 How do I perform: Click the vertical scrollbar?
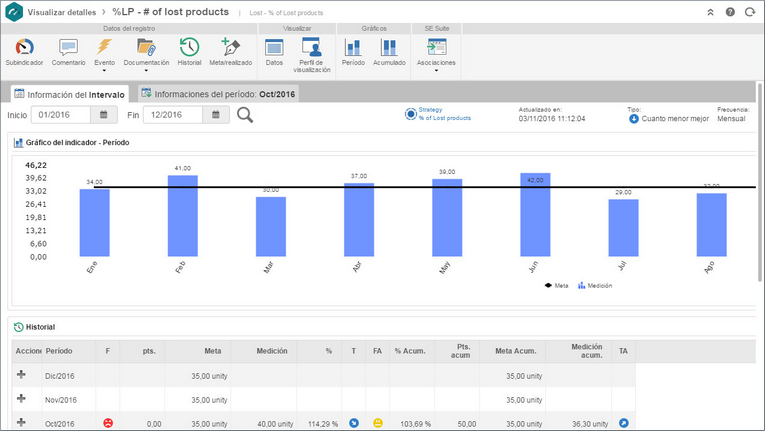(759, 182)
